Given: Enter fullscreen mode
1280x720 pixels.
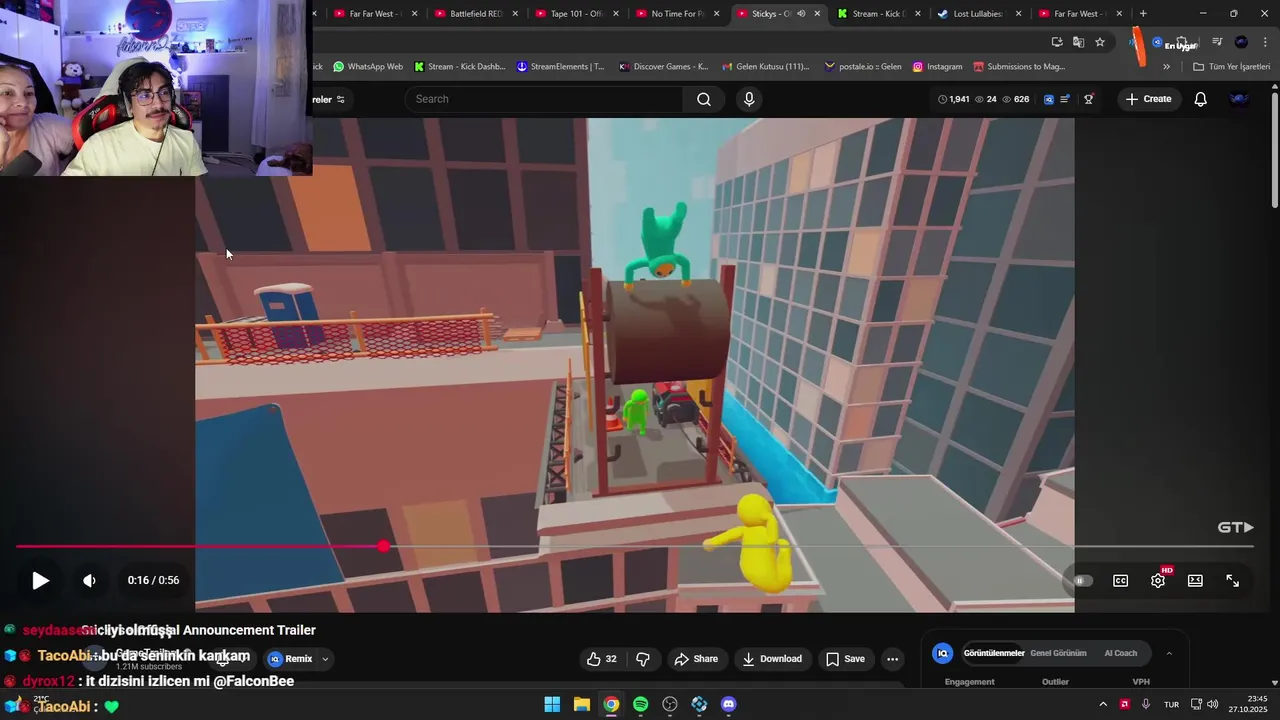Looking at the screenshot, I should point(1233,581).
